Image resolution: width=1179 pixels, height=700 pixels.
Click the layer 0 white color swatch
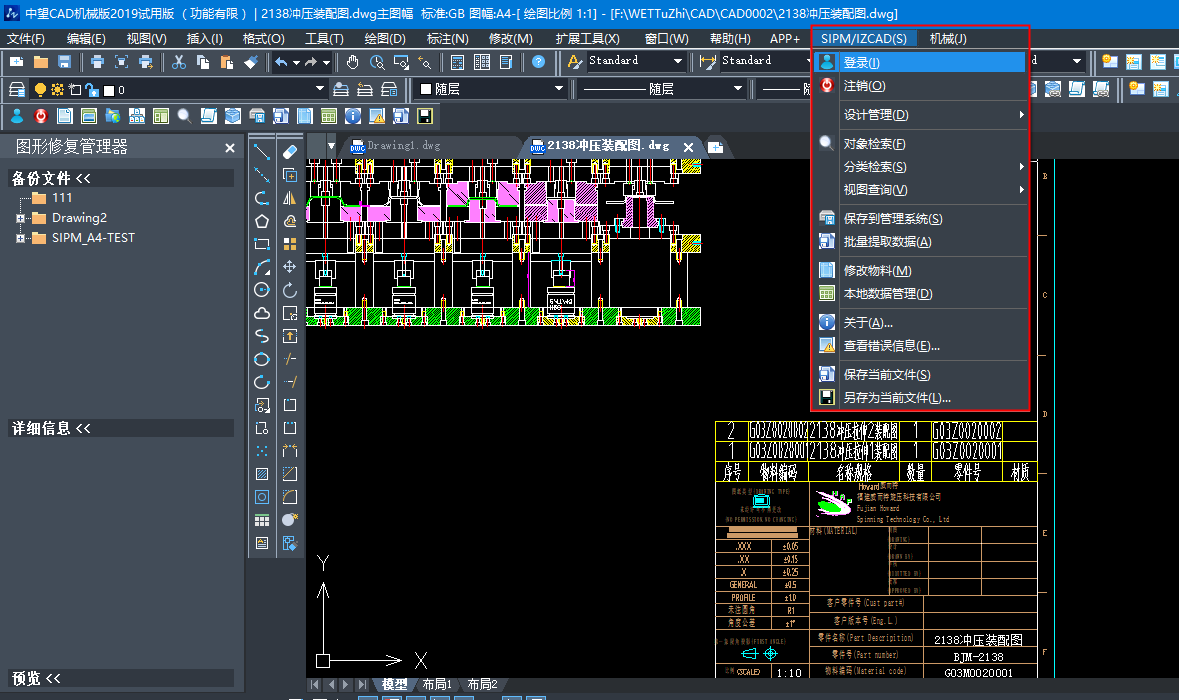pos(108,89)
